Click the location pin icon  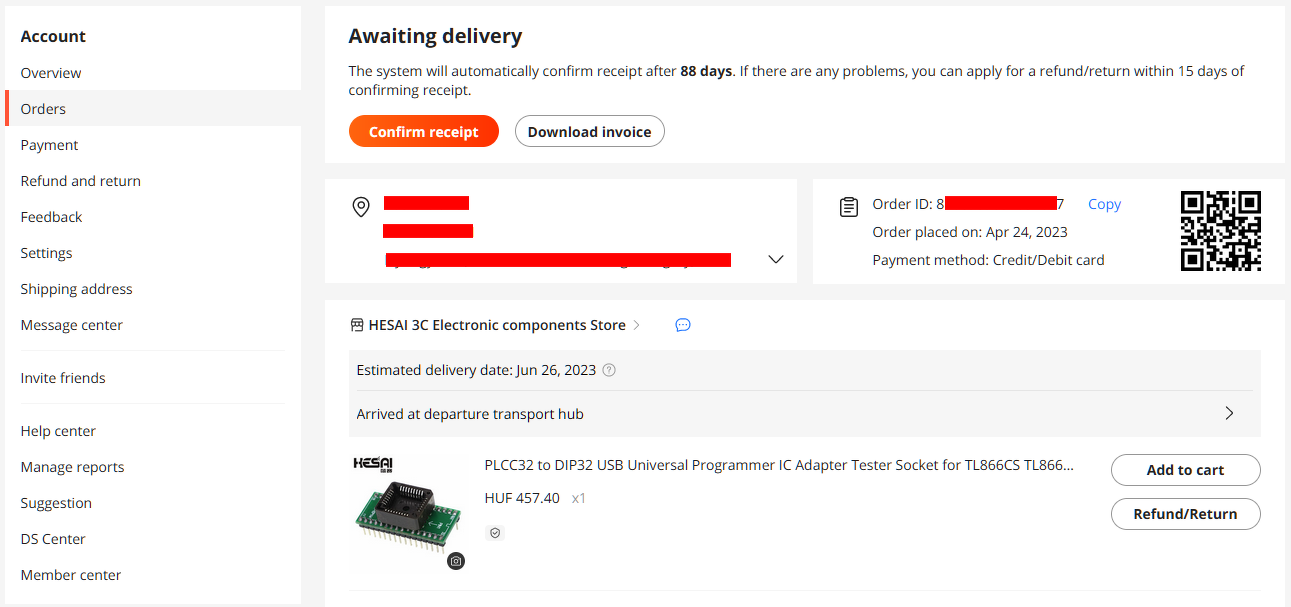pos(361,207)
